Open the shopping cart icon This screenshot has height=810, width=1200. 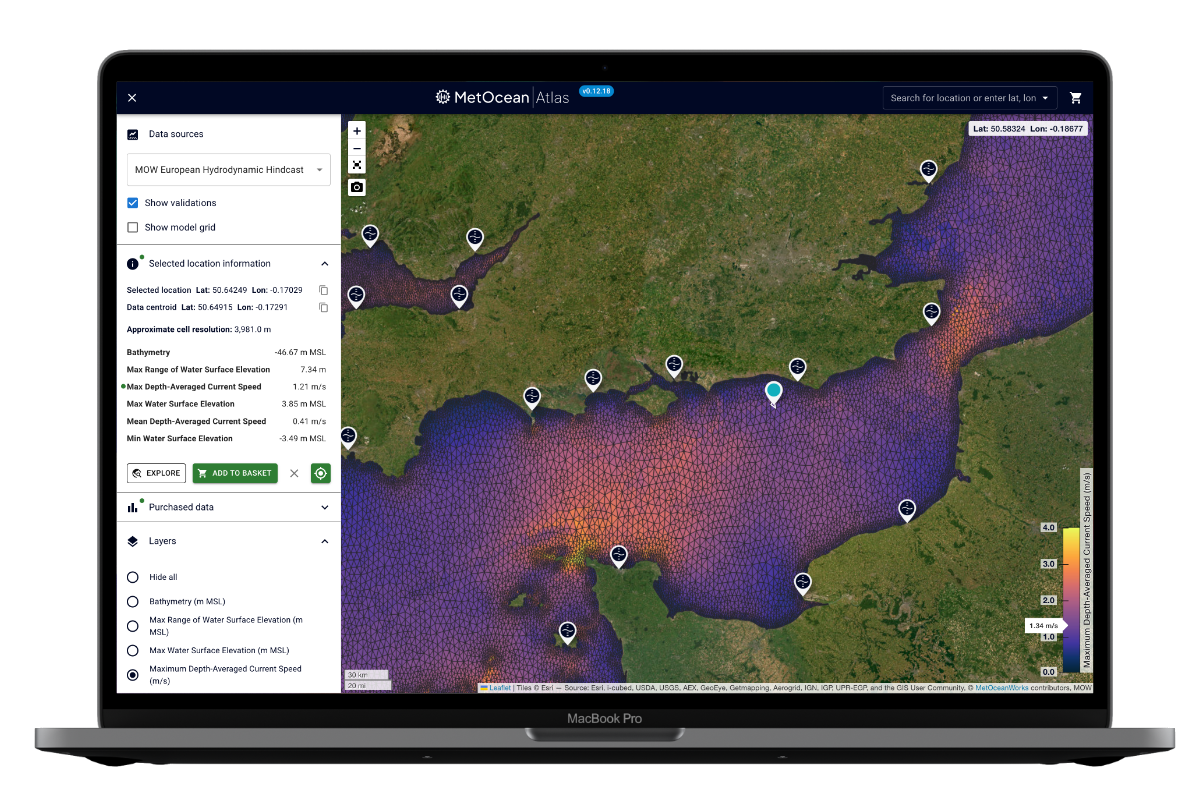click(1076, 98)
